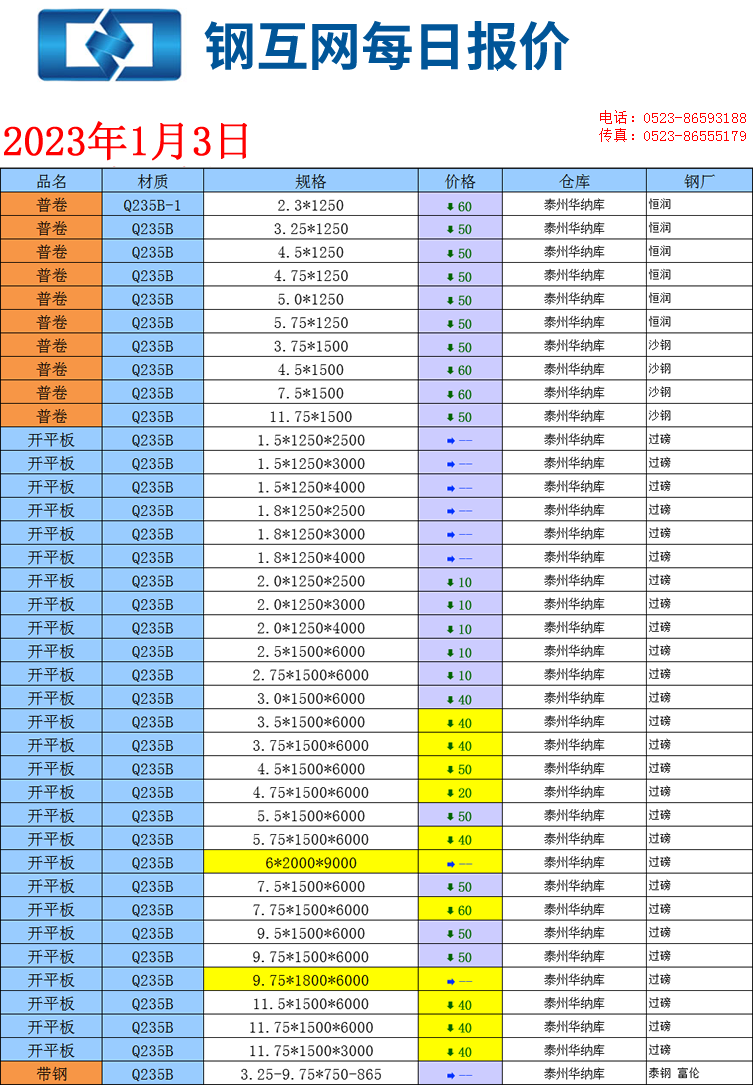
Task: Click the down arrow in the 9.75*1500*6000 price cell
Action: [x=450, y=958]
